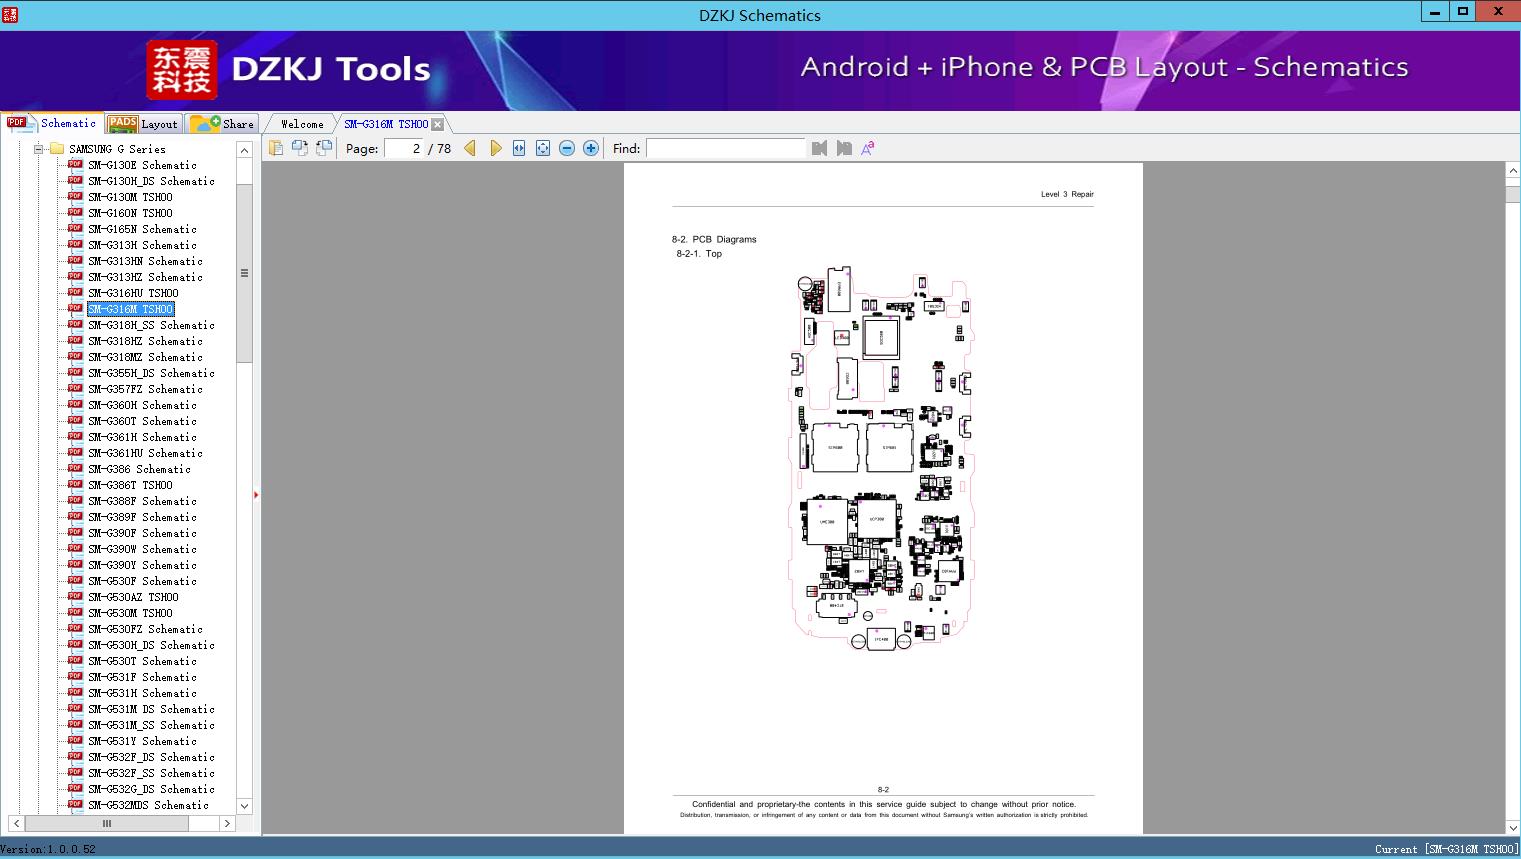Click document viewer scroll up arrow

point(1513,171)
